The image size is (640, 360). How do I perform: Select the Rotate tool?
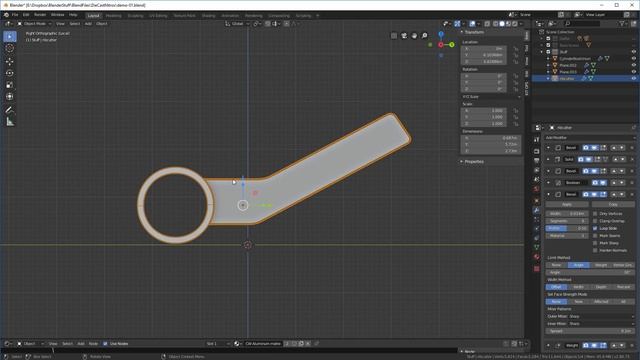click(x=10, y=73)
